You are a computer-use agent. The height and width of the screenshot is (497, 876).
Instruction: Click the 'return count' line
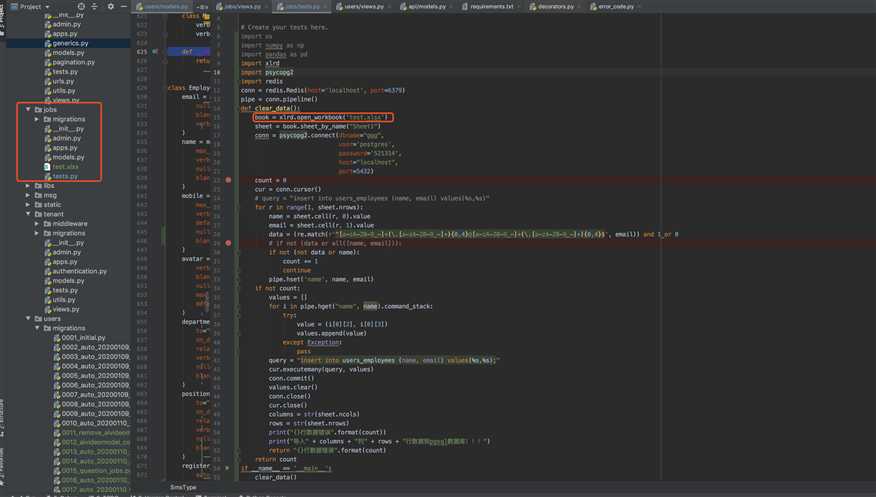pyautogui.click(x=275, y=459)
